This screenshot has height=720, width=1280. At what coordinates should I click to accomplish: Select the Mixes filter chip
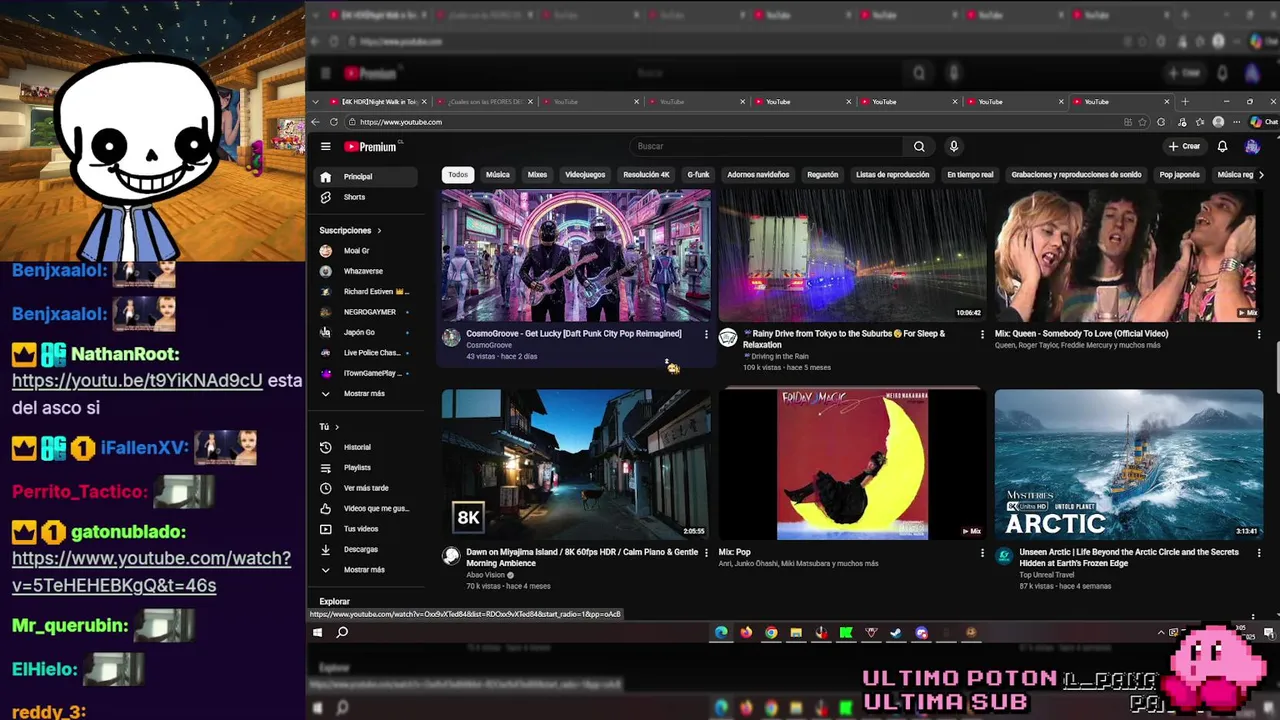coord(537,175)
